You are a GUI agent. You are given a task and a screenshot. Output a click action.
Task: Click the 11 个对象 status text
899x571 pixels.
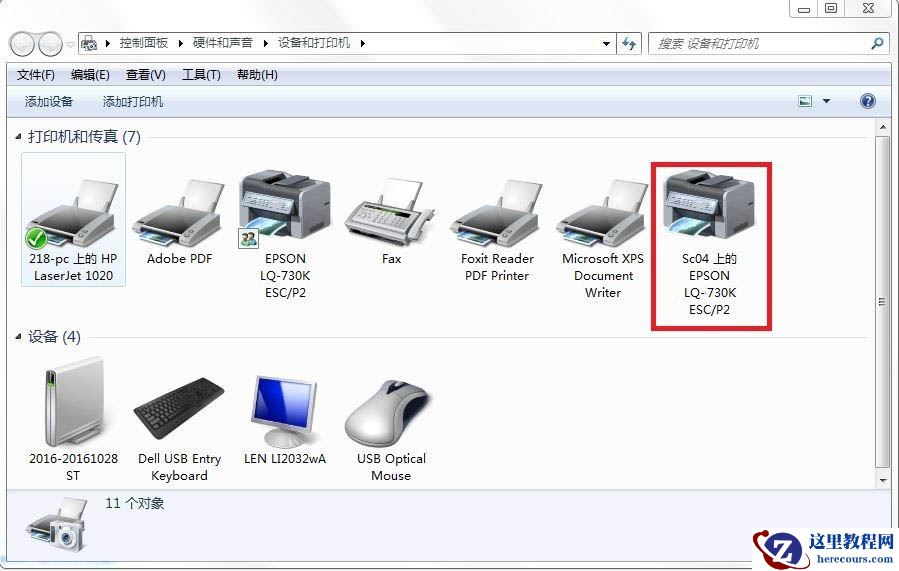tap(134, 504)
